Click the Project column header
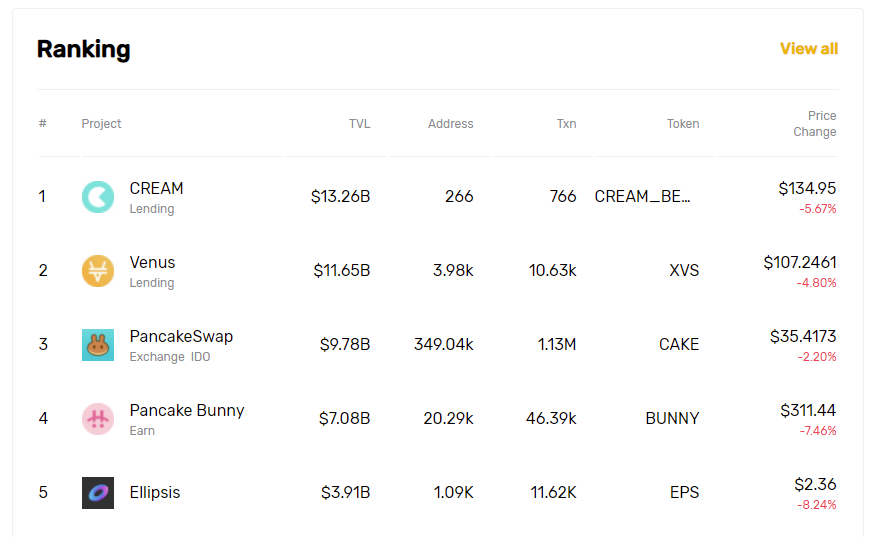Viewport: 876px width, 537px height. click(x=101, y=123)
